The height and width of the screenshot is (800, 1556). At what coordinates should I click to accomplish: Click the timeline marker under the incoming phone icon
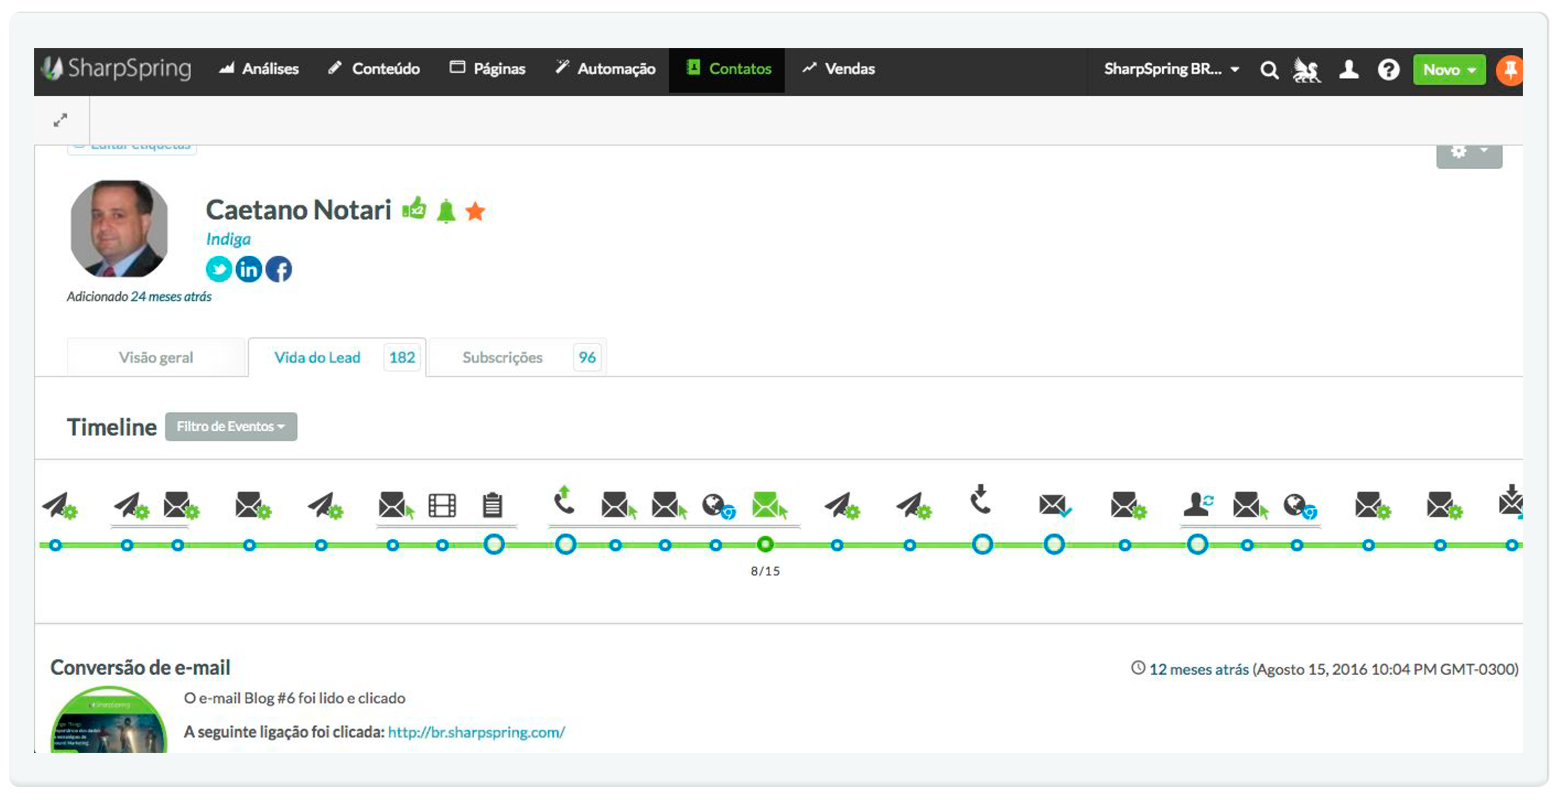pos(982,545)
